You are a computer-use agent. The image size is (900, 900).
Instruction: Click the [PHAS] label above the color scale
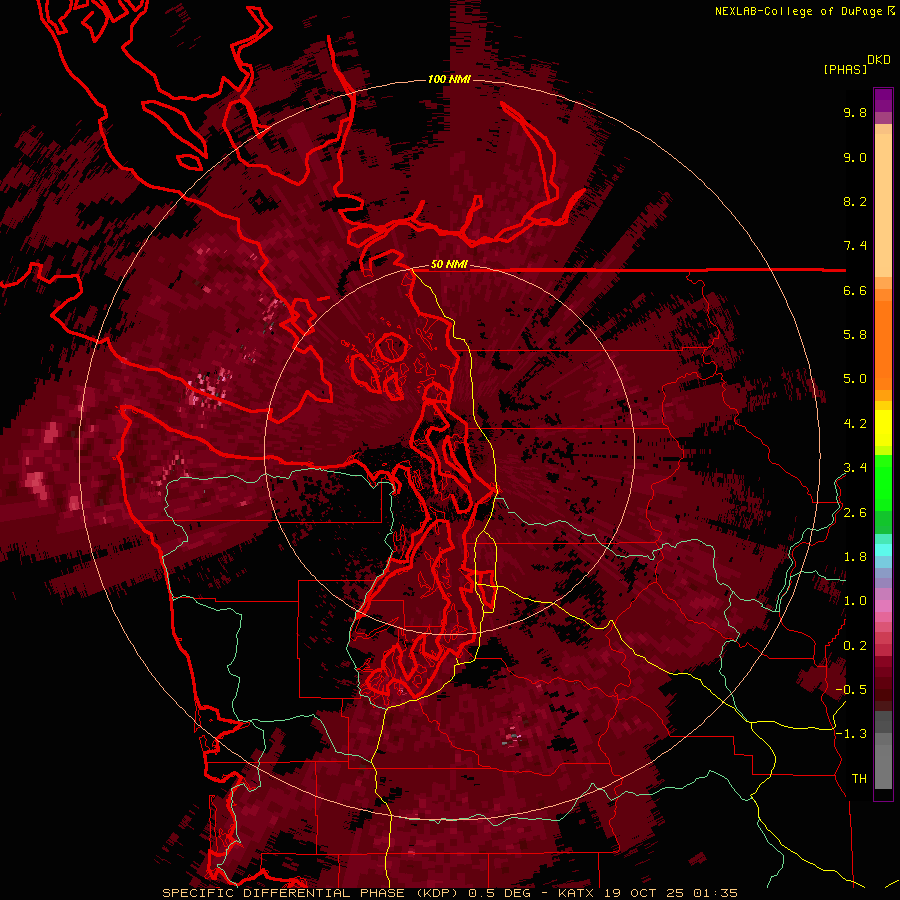pyautogui.click(x=845, y=69)
